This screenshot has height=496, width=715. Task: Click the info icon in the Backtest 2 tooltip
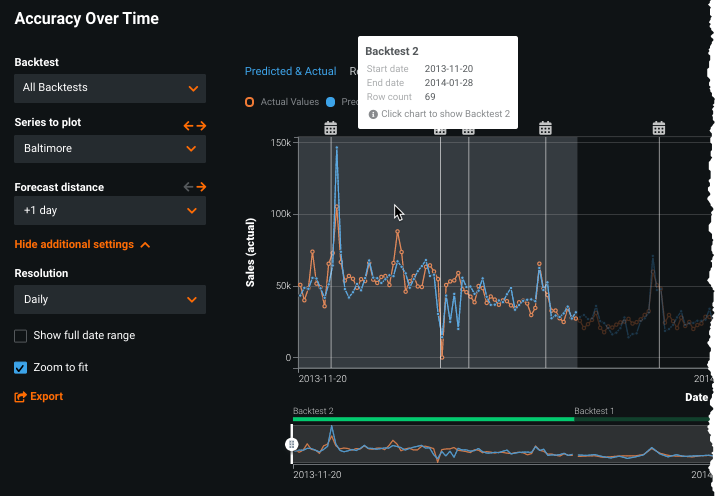point(373,114)
